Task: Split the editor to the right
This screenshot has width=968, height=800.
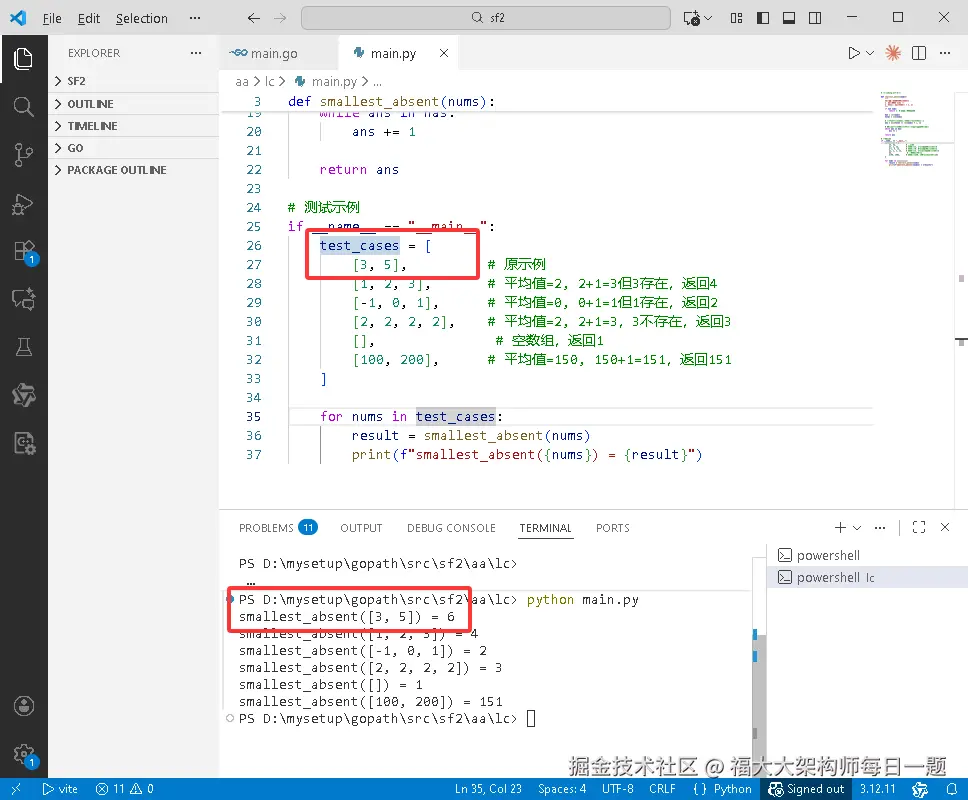Action: (919, 53)
